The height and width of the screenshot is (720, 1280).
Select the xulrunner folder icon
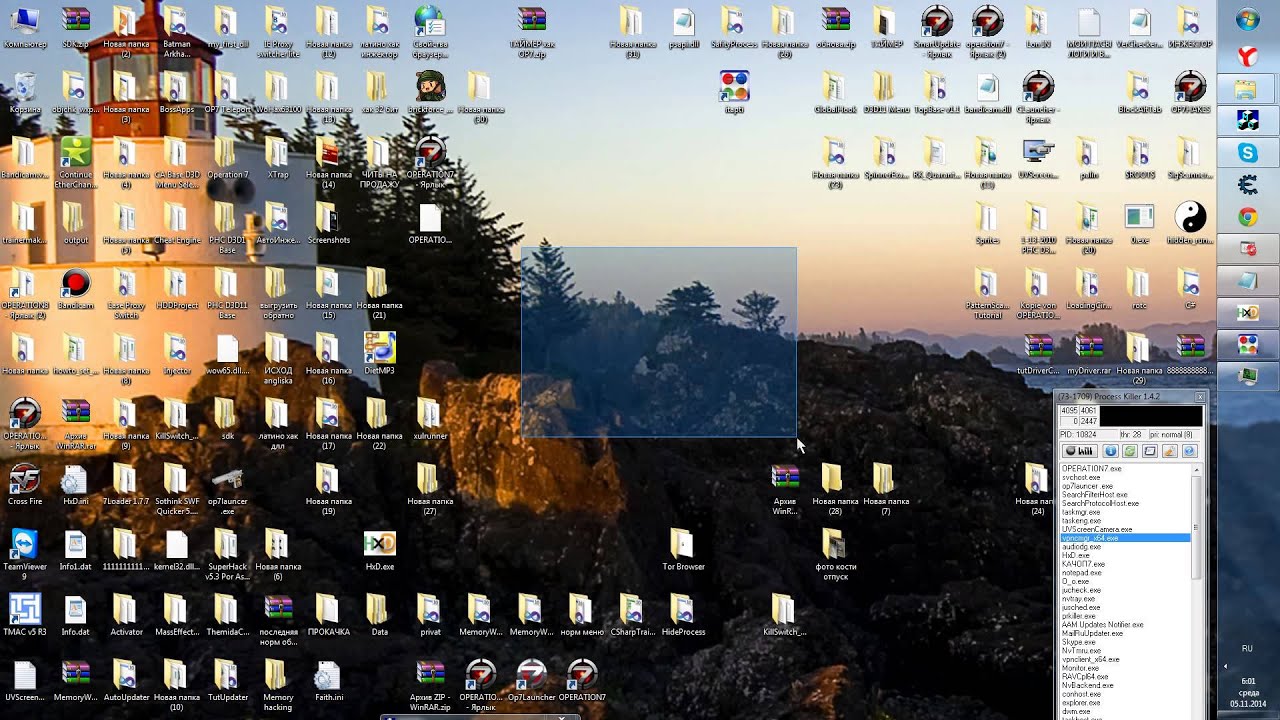point(429,419)
